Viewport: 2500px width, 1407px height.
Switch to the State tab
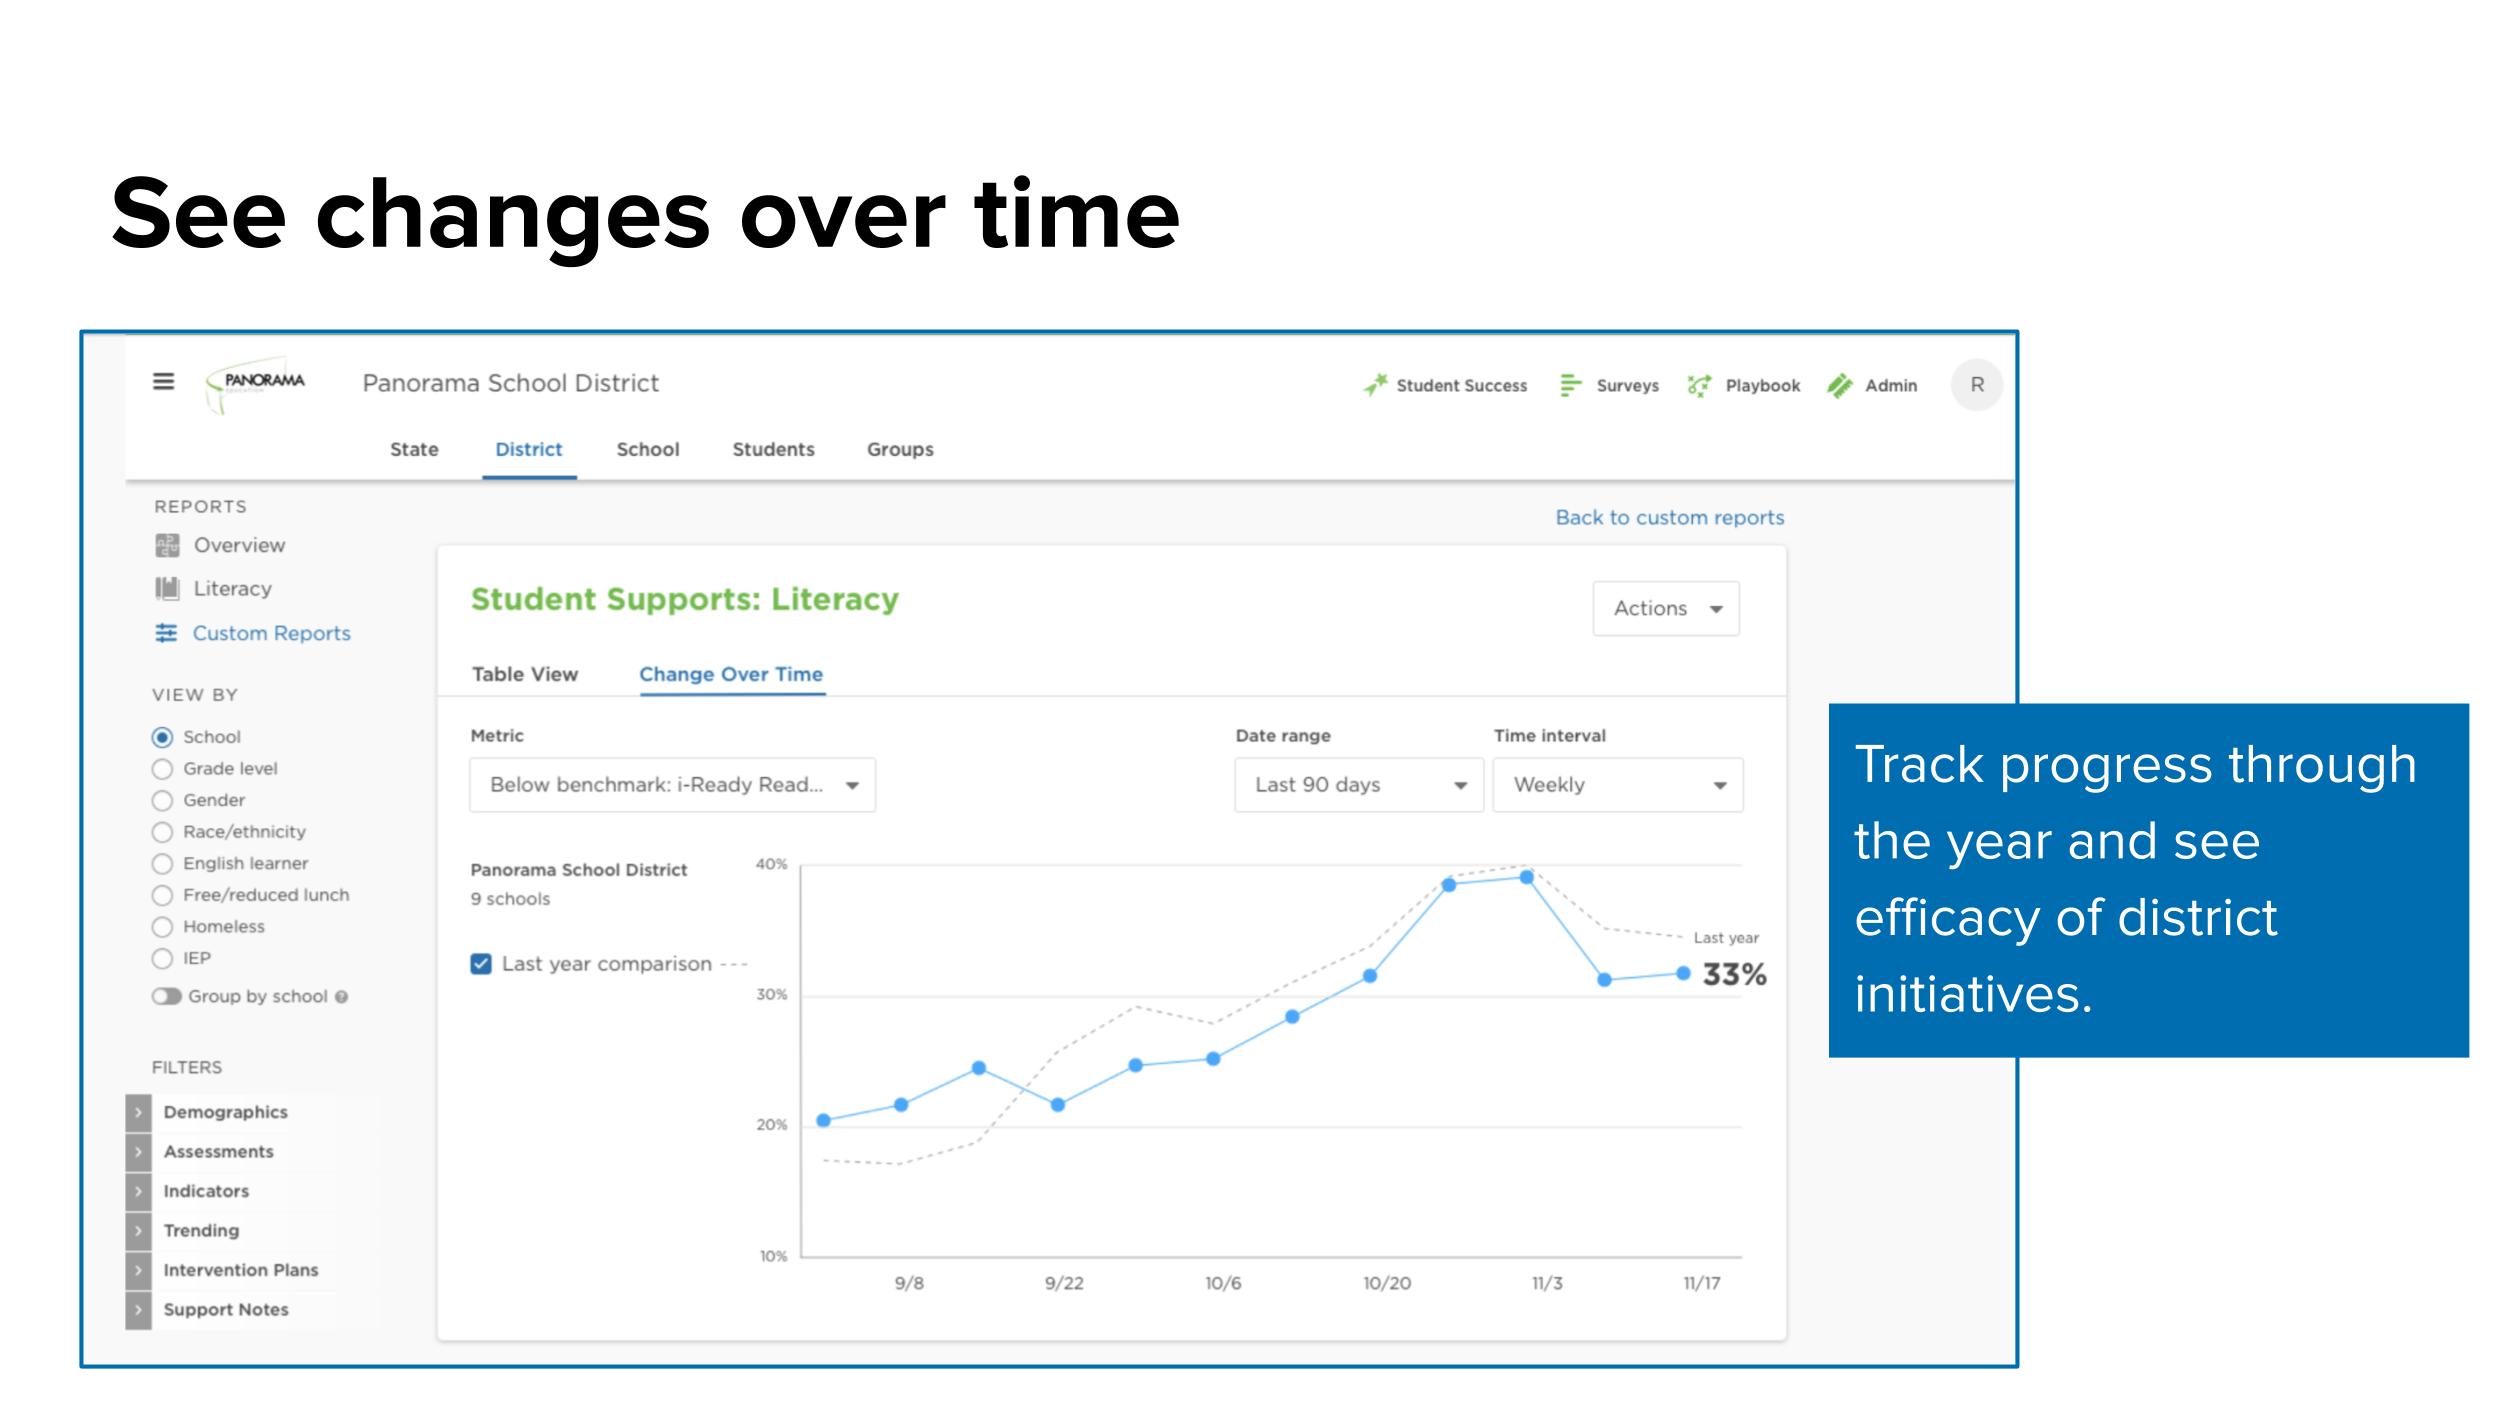[x=414, y=450]
